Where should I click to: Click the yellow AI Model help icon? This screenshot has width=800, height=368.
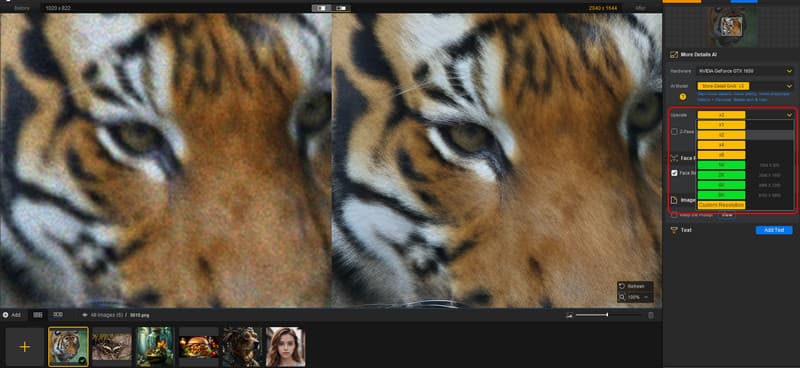pos(683,96)
